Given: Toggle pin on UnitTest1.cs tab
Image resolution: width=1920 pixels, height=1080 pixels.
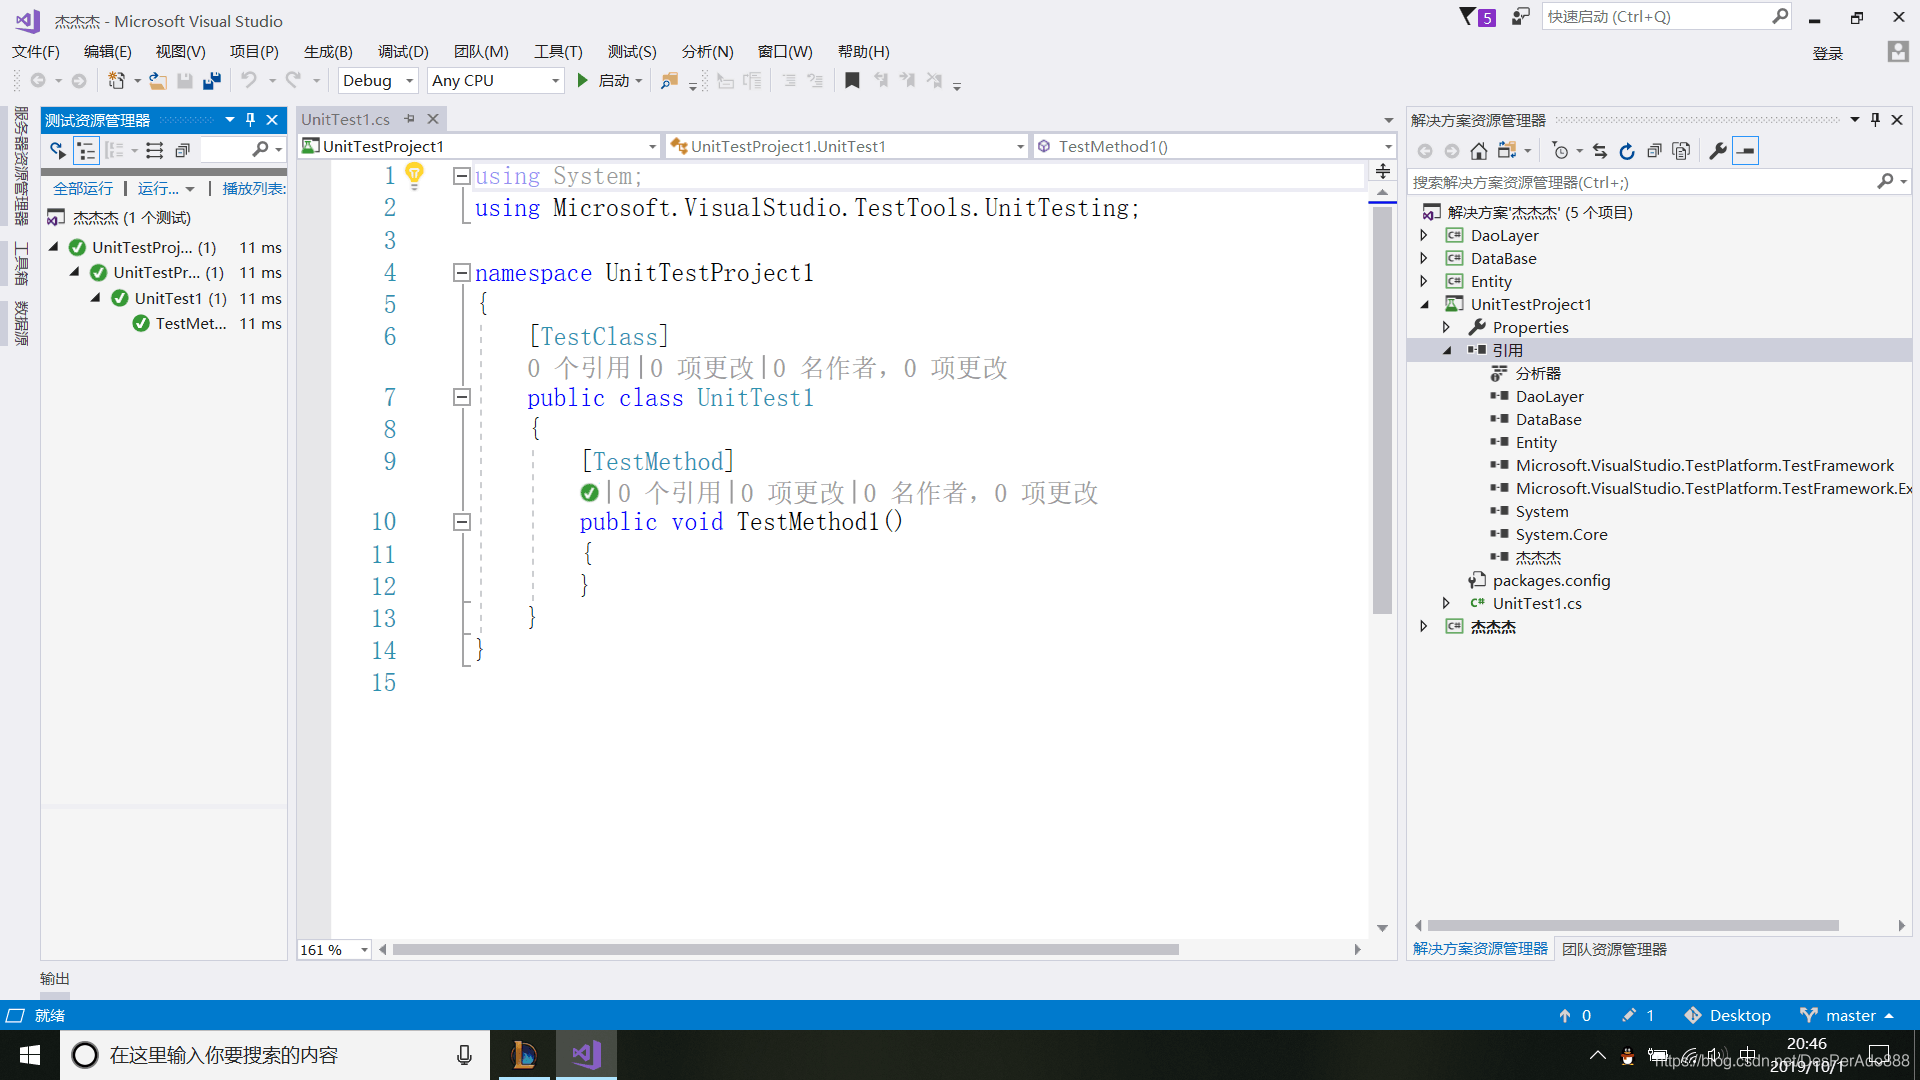Looking at the screenshot, I should point(409,119).
